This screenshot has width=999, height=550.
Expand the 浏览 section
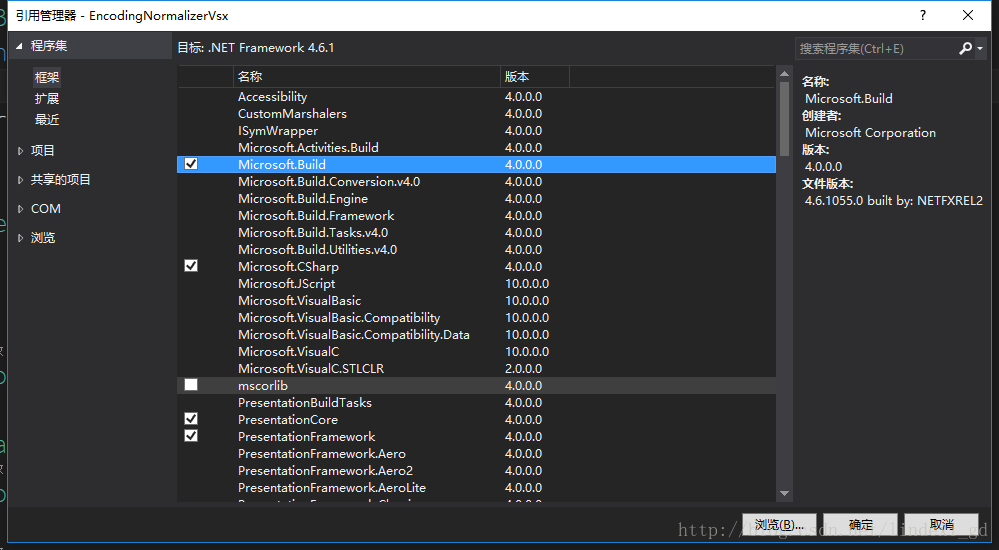(20, 238)
